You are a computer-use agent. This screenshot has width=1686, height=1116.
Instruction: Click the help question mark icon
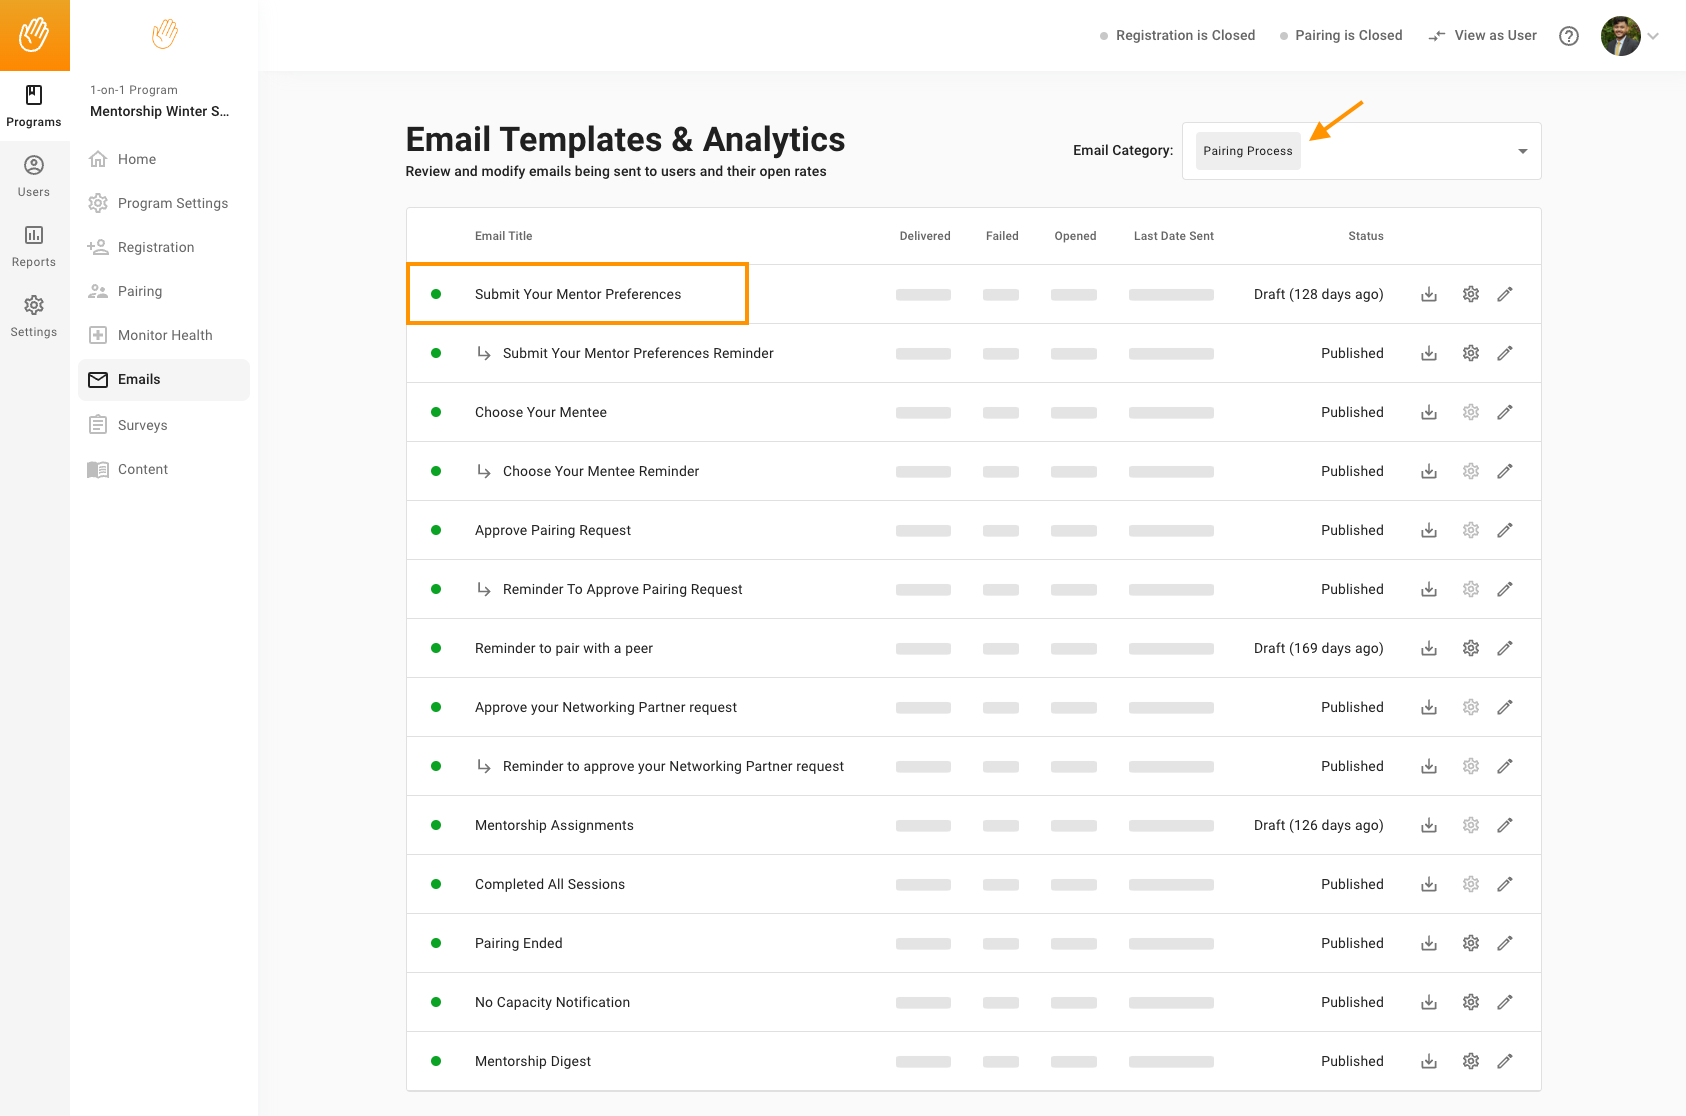tap(1569, 36)
